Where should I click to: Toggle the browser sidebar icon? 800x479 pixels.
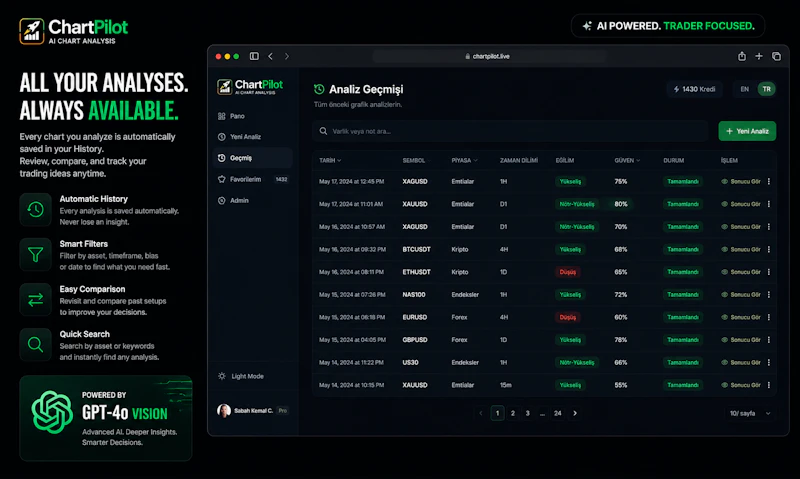254,56
